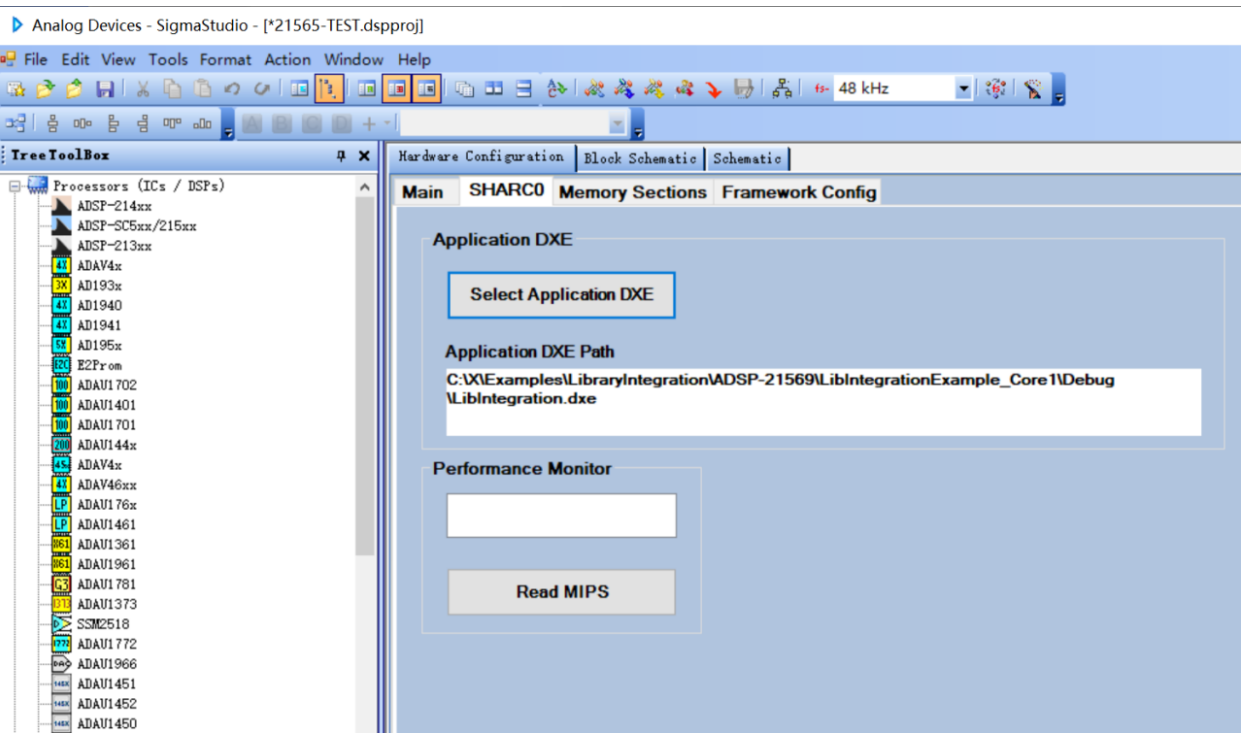Click the grayed floppy disk save icon
Viewport: 1252px width, 744px height.
click(743, 89)
